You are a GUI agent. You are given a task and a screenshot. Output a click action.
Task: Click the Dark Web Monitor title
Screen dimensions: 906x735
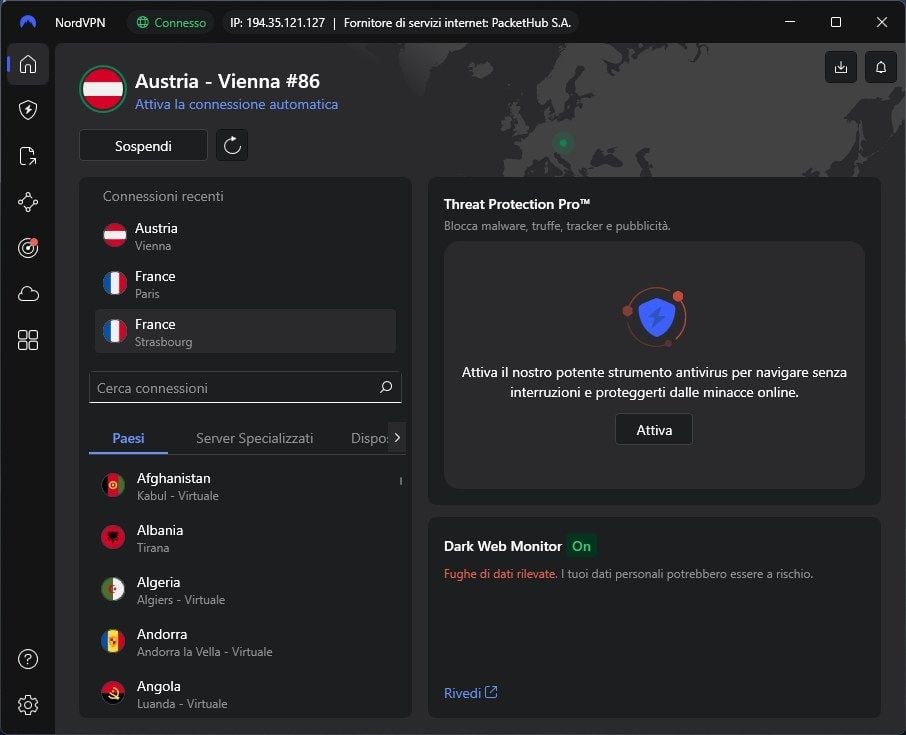tap(503, 546)
